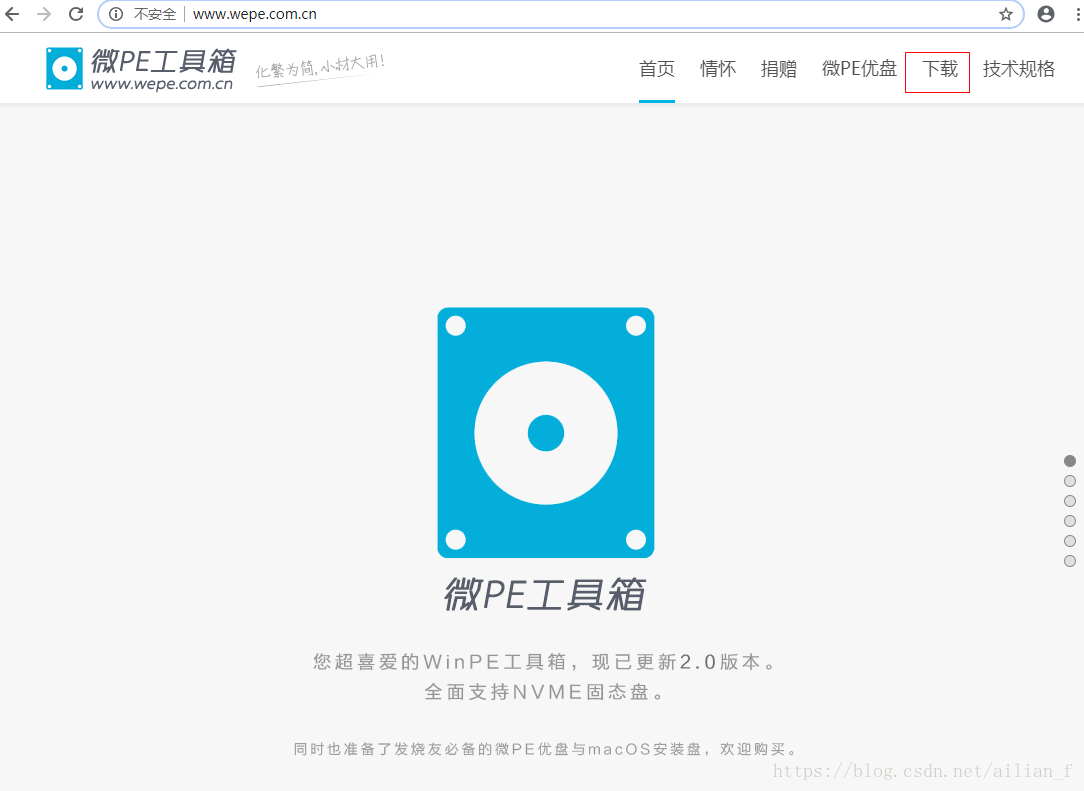Click the large blue disk logo image

(546, 433)
